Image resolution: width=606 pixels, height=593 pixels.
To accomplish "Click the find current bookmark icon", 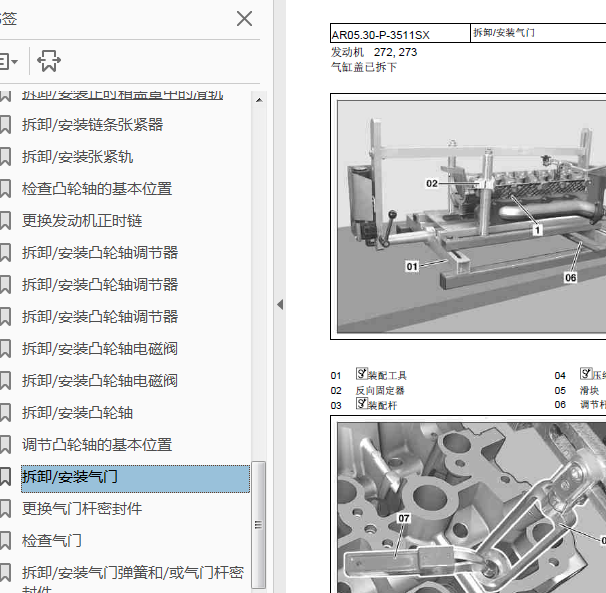I will click(x=49, y=61).
